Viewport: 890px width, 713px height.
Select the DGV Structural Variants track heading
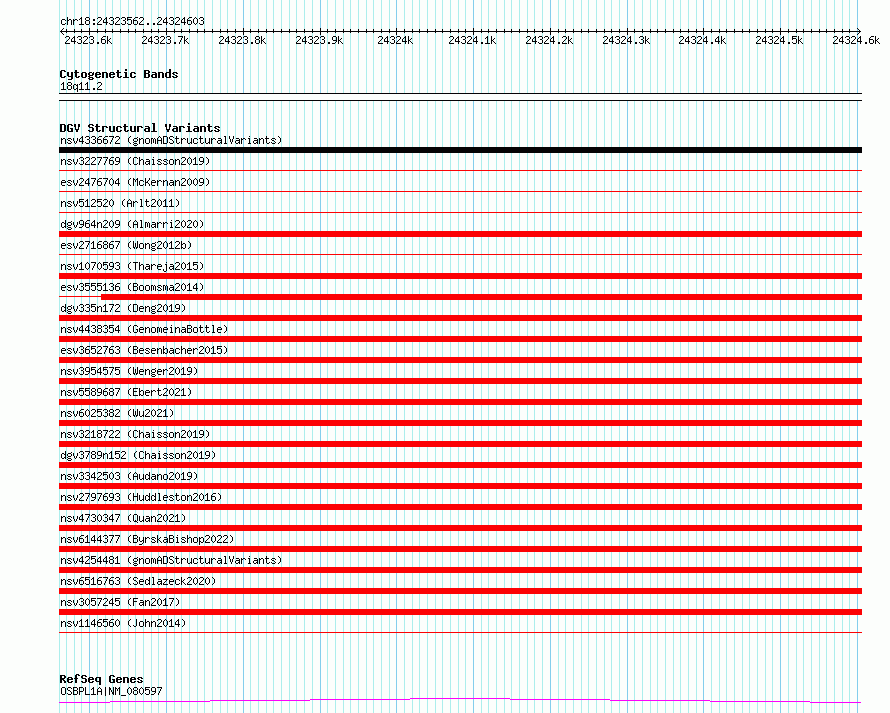(x=140, y=128)
